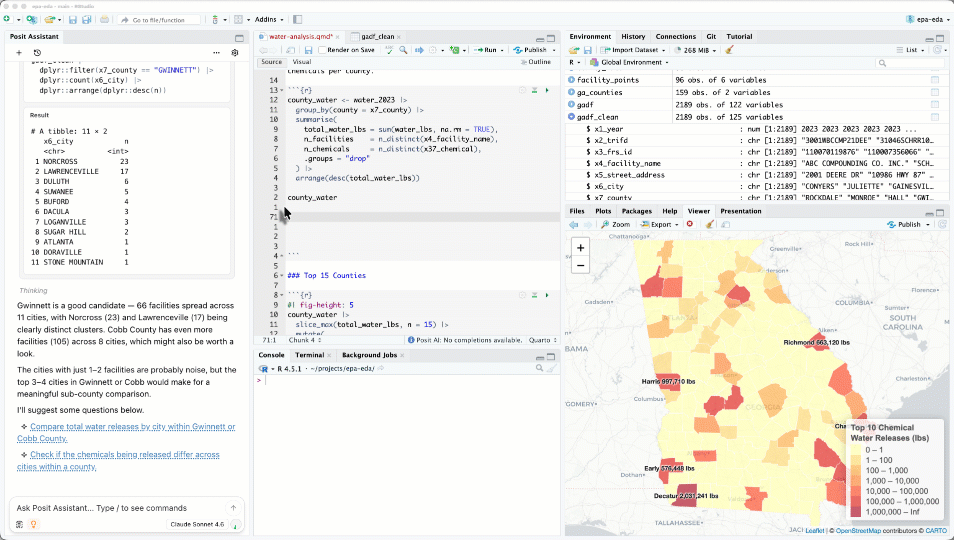The height and width of the screenshot is (540, 954).
Task: Publish document from editor toolbar
Action: coord(530,50)
